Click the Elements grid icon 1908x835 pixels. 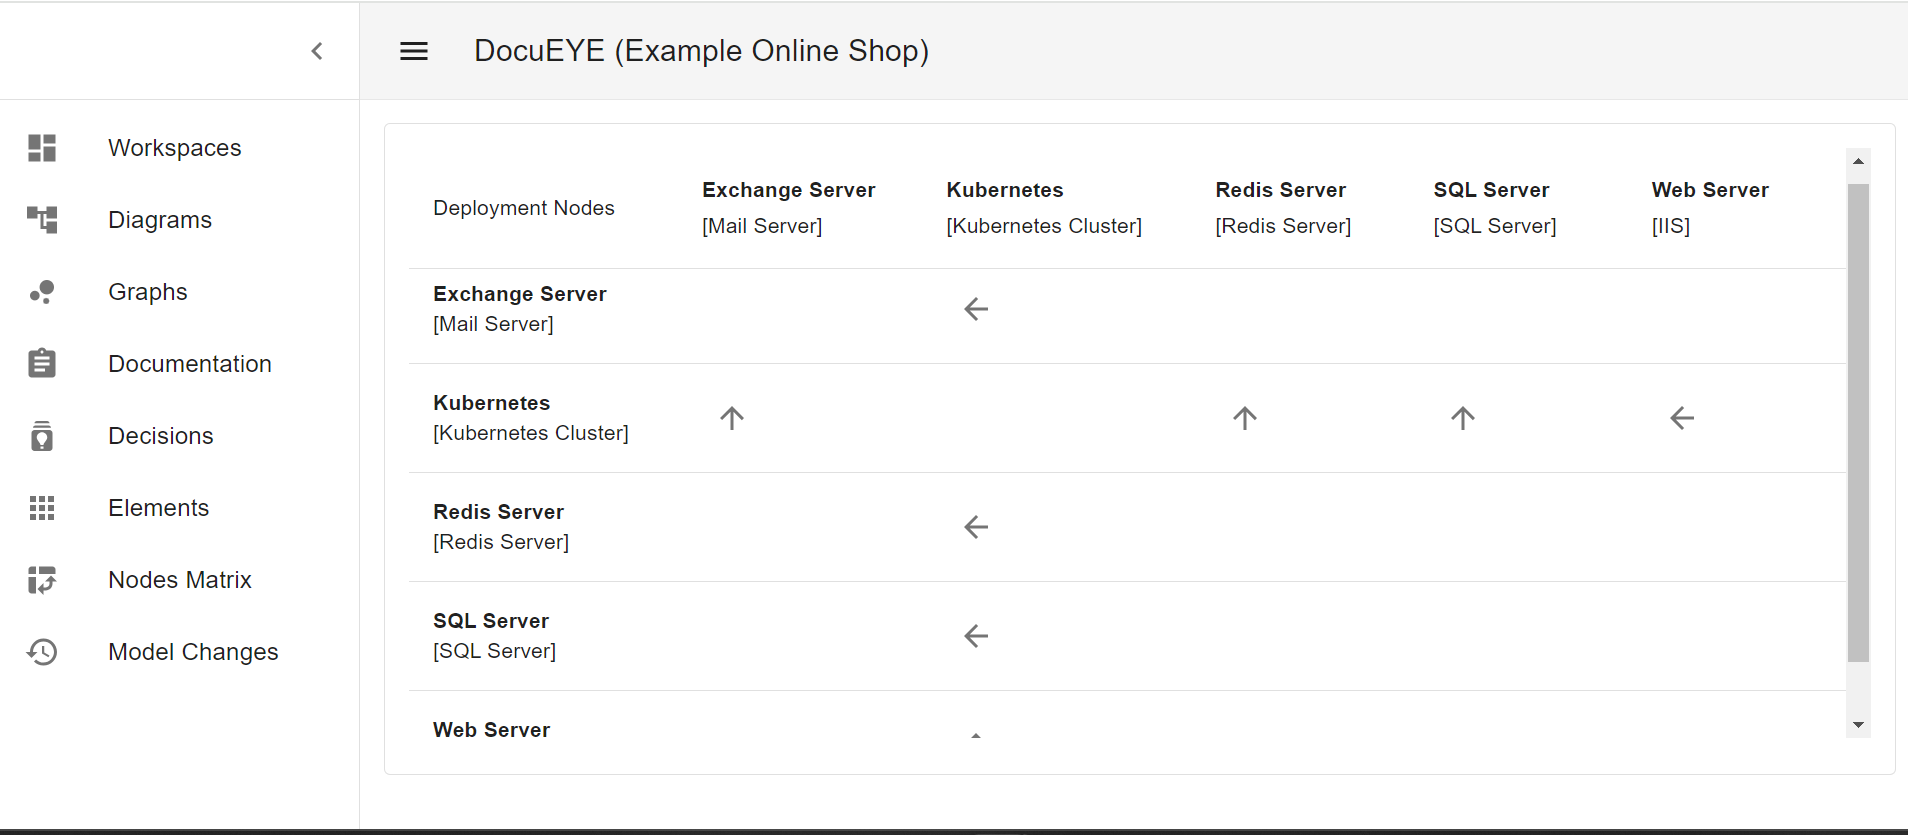42,508
